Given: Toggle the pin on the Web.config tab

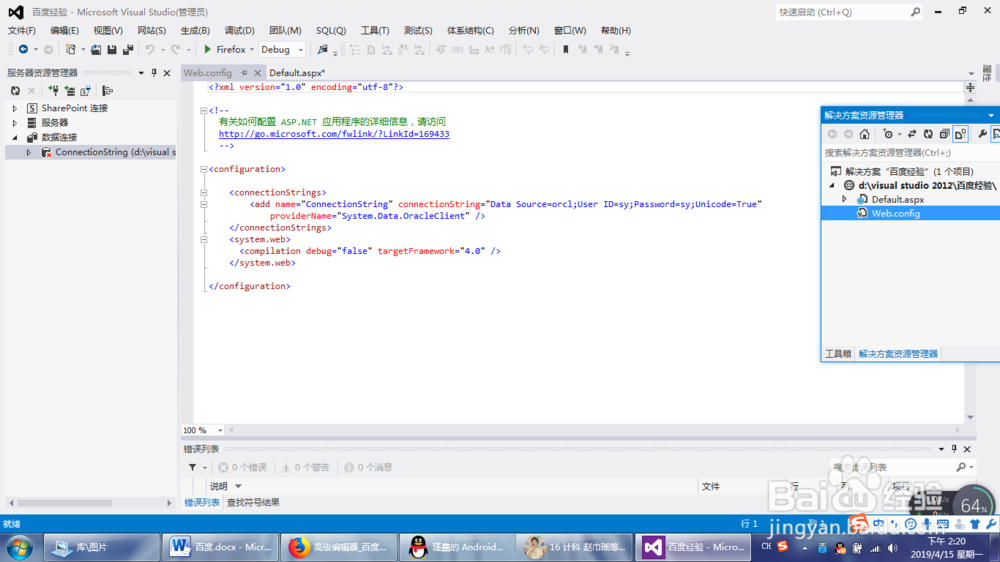Looking at the screenshot, I should [244, 73].
